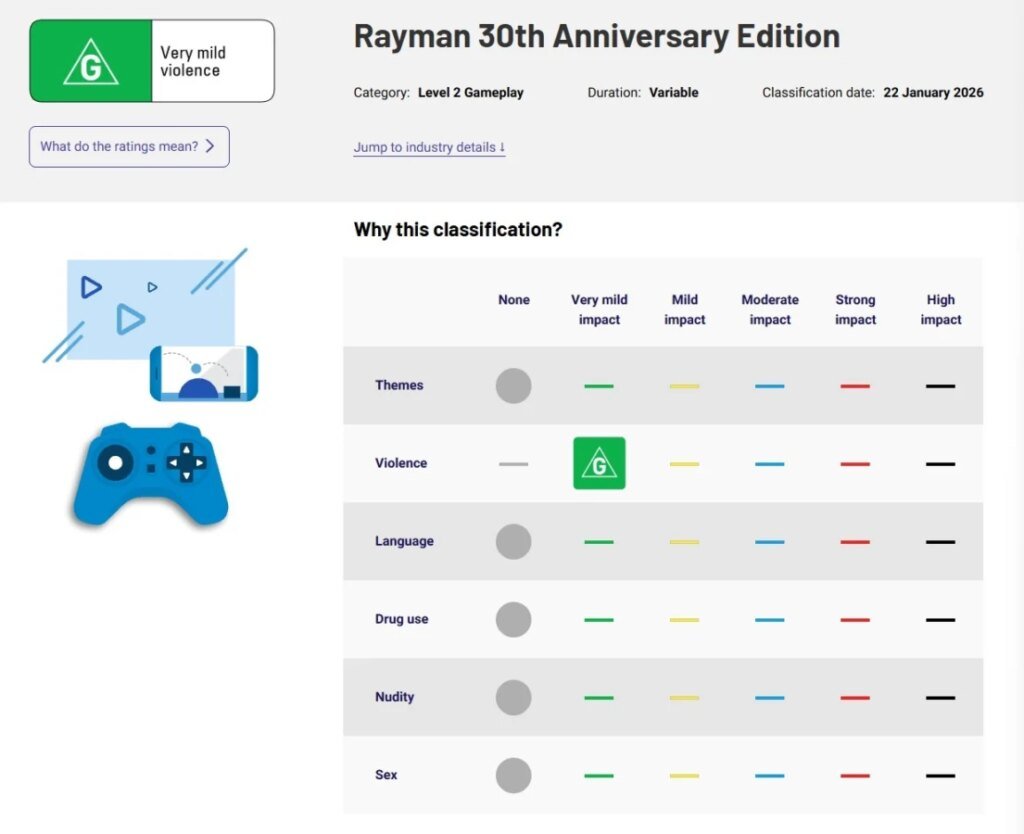
Task: Click the grey None circle for Language
Action: pos(513,542)
